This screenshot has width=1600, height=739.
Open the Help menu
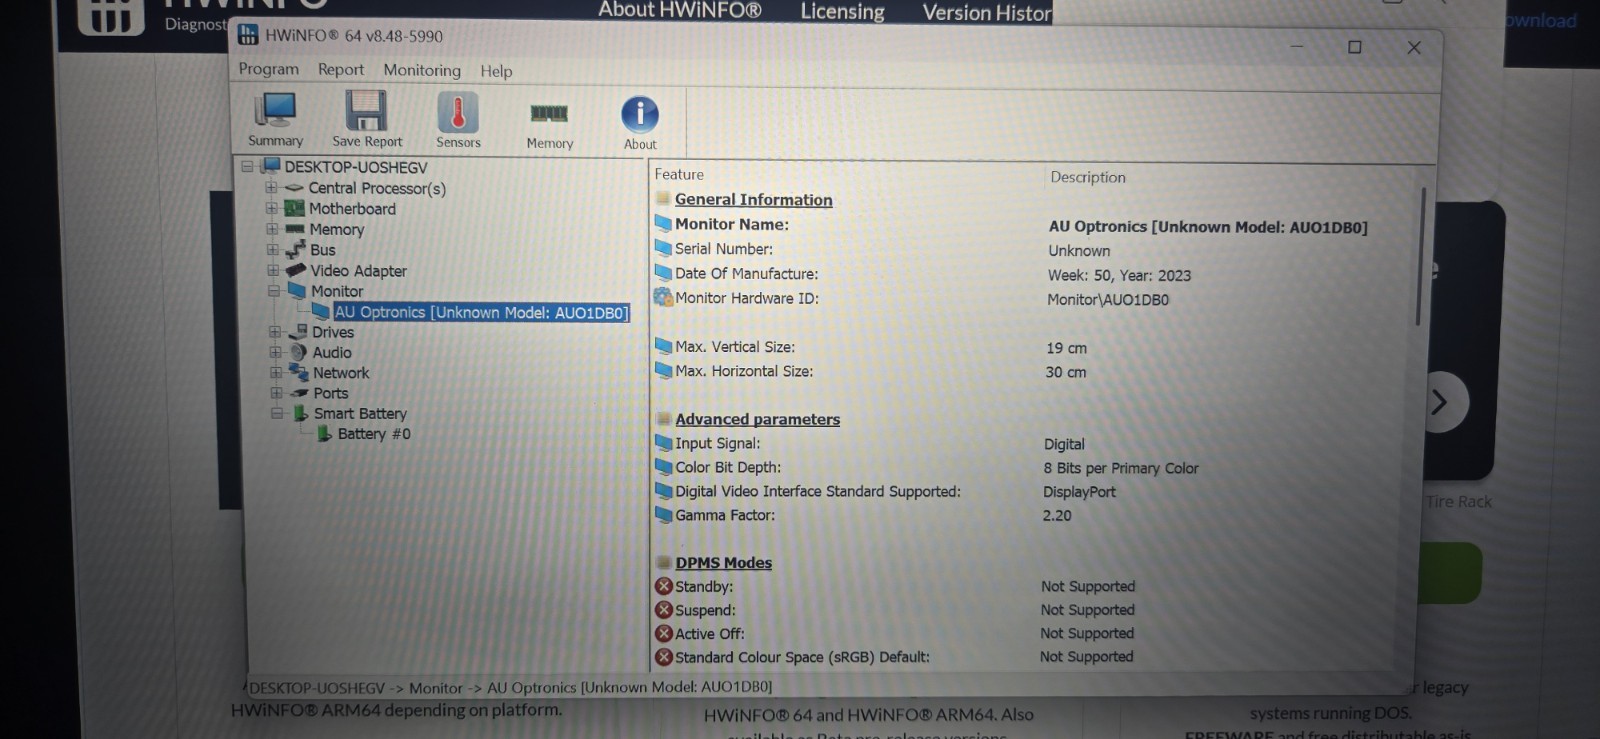pyautogui.click(x=496, y=71)
